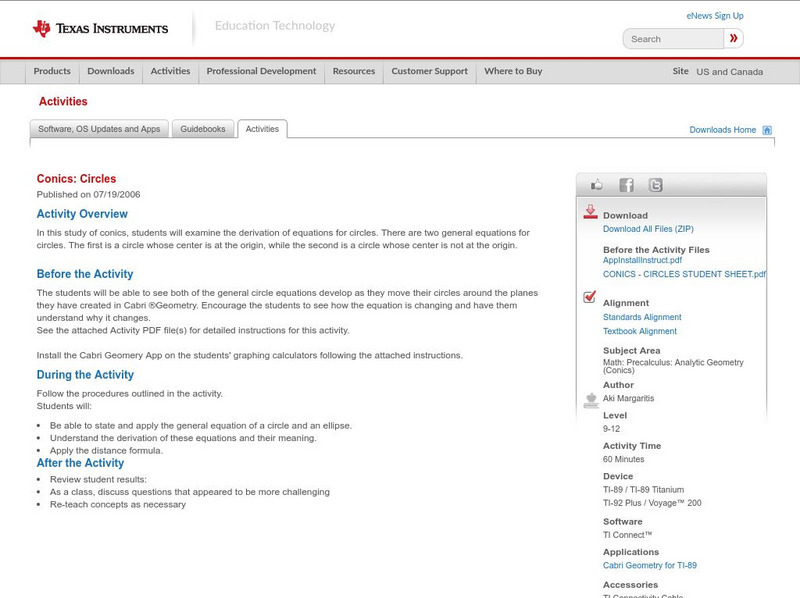Go to Downloads Home link
This screenshot has width=800, height=598.
722,130
